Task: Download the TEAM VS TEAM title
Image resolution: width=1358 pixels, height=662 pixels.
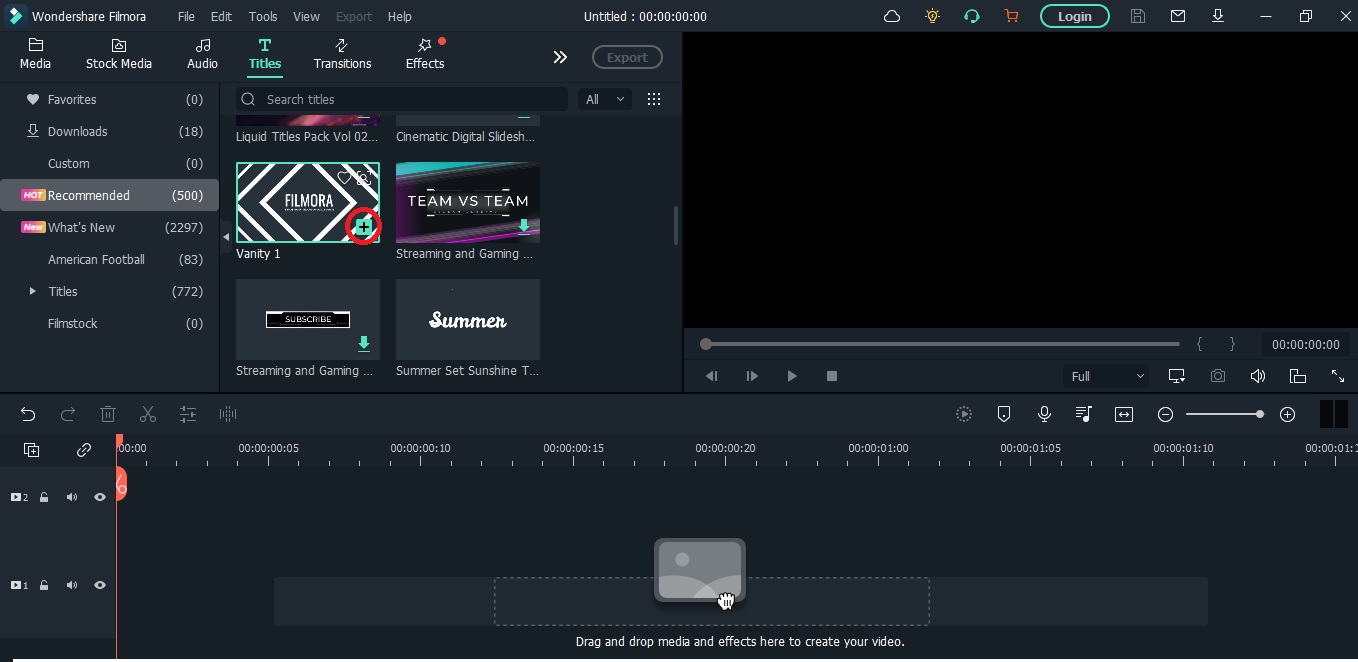Action: (524, 226)
